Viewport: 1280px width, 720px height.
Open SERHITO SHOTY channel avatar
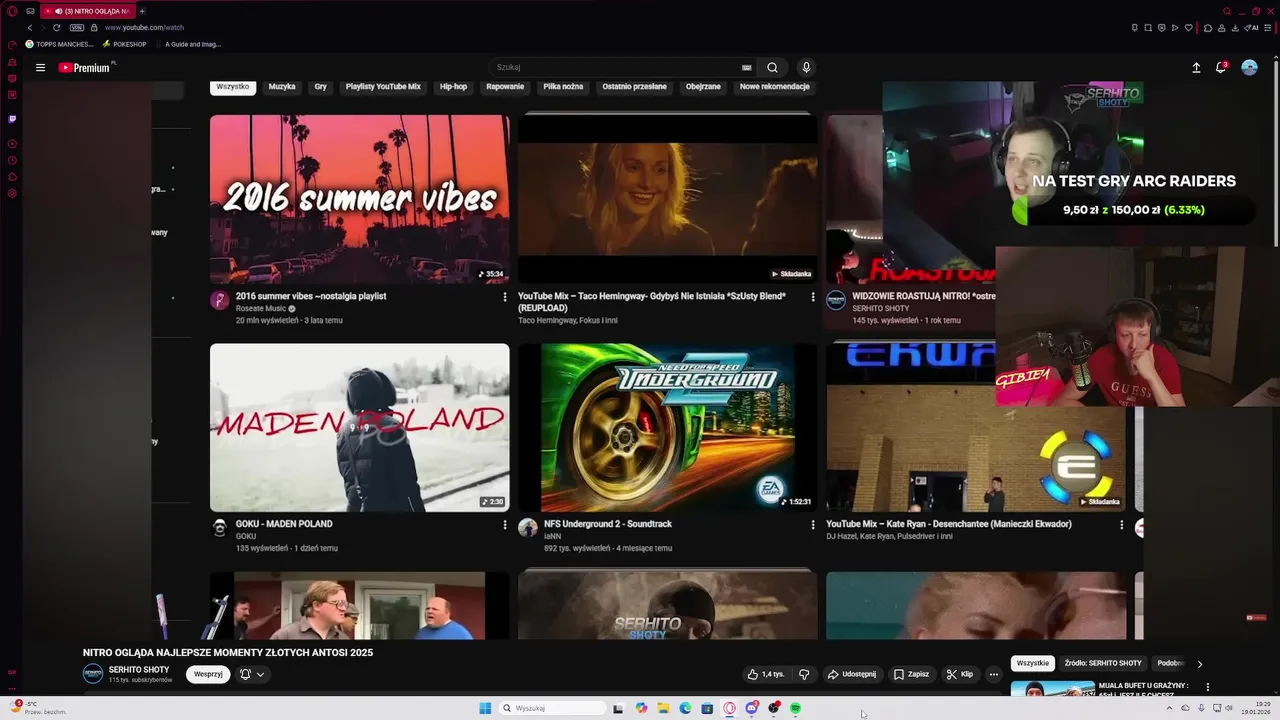pyautogui.click(x=93, y=674)
